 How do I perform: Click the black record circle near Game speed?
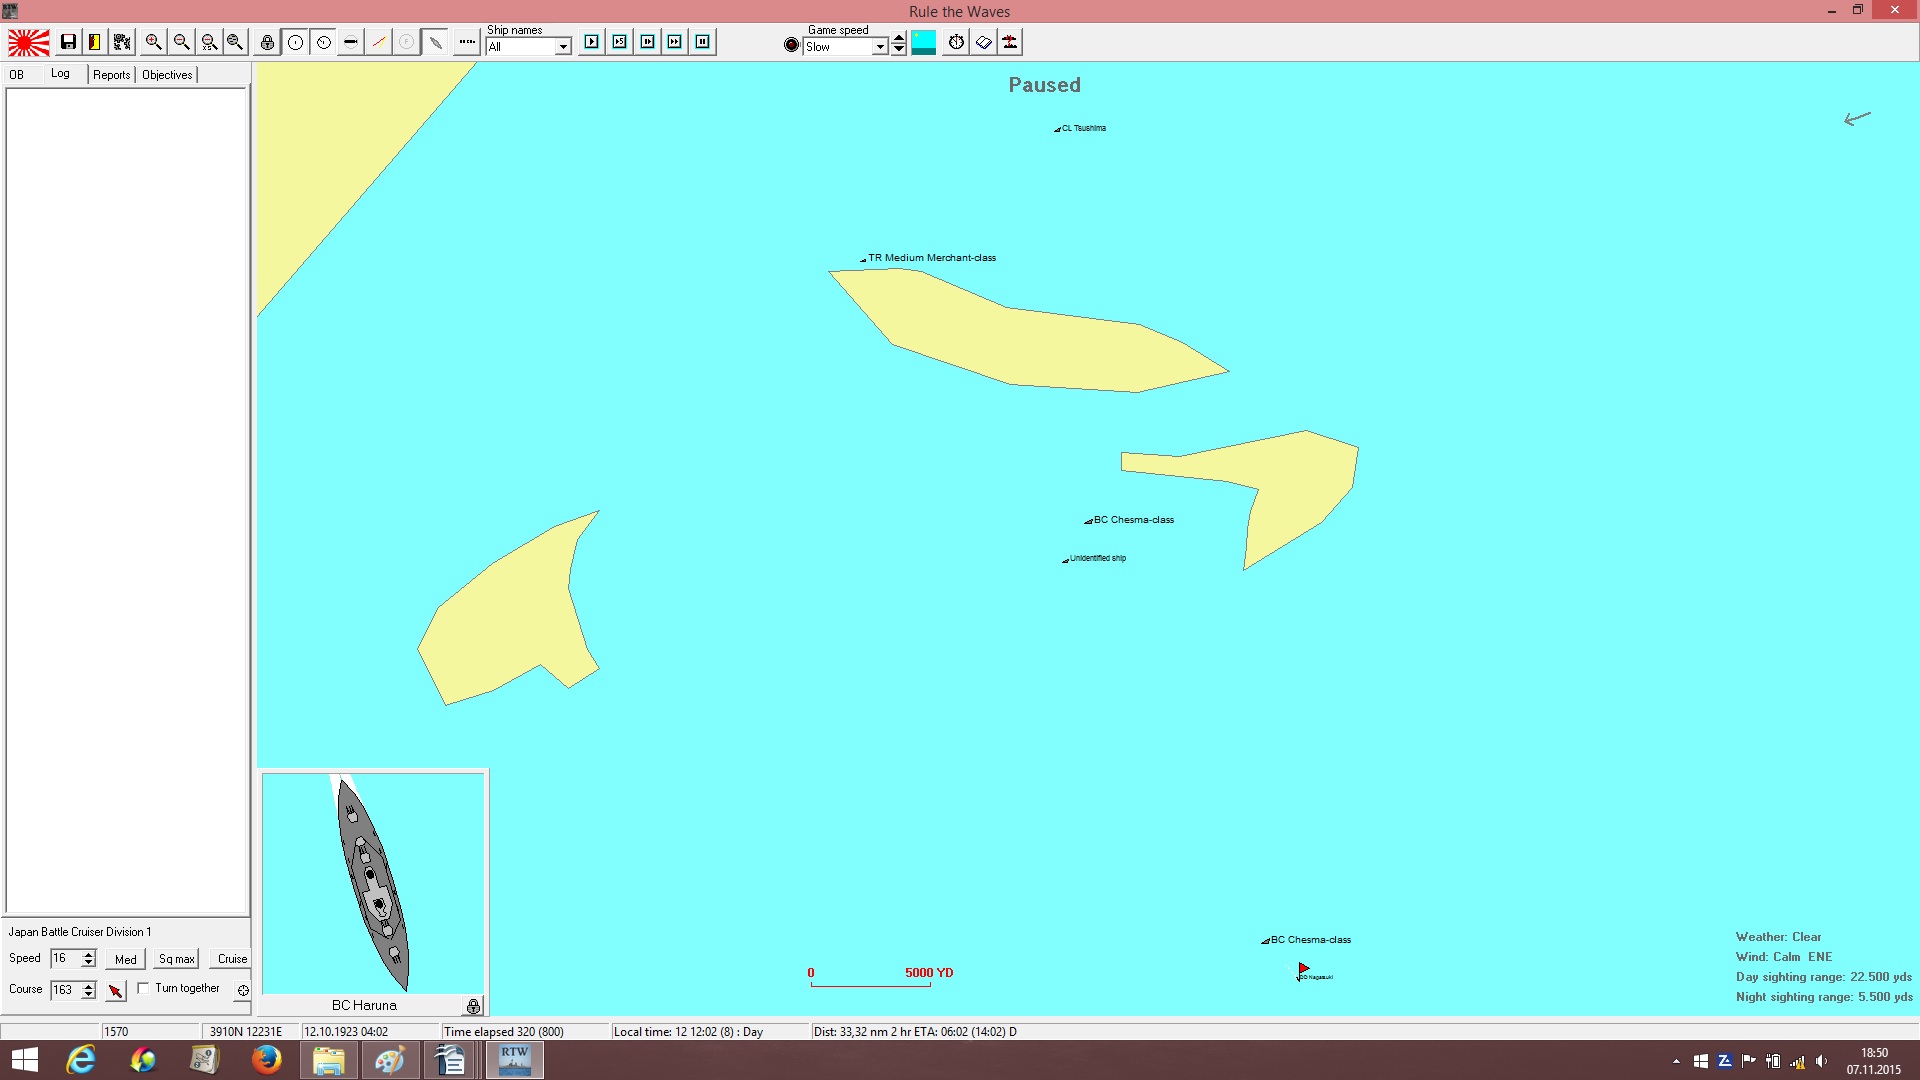pyautogui.click(x=791, y=45)
